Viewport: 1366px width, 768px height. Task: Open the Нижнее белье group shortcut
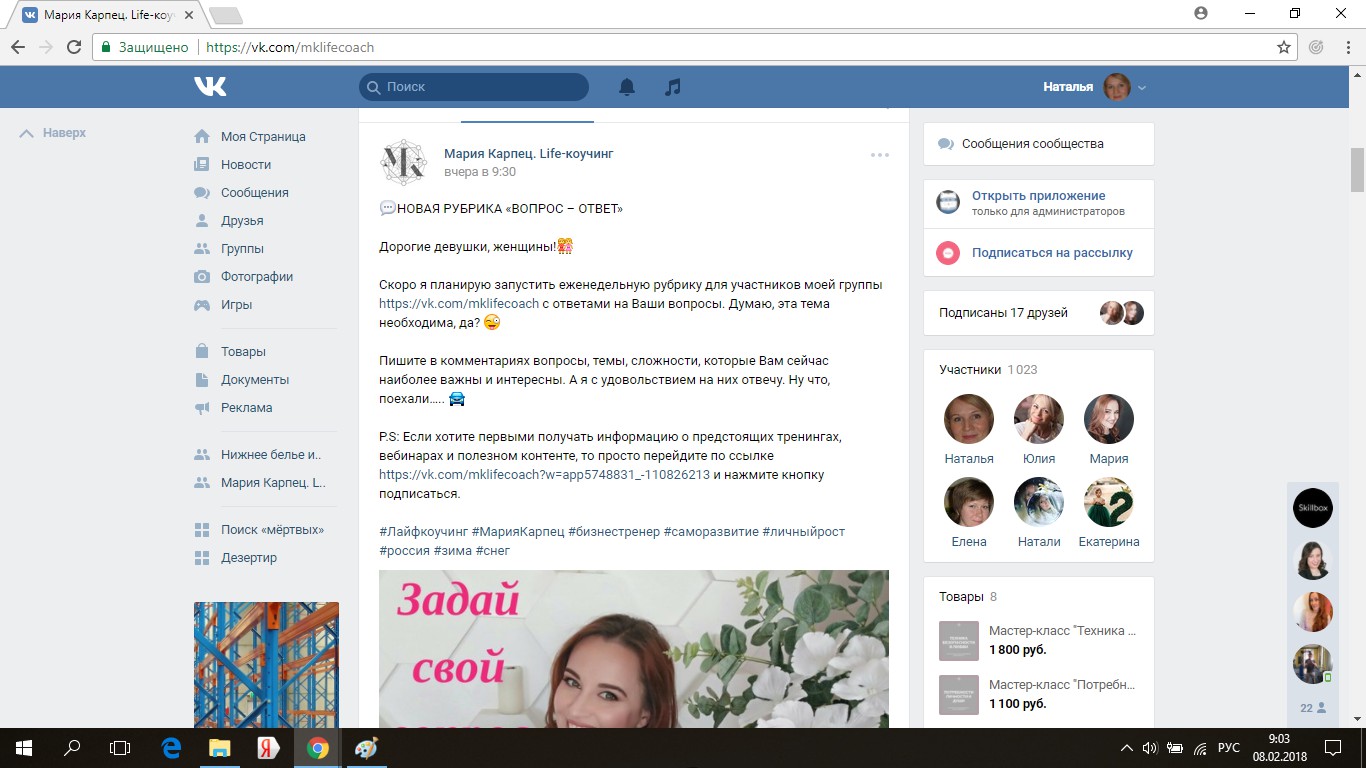coord(271,455)
